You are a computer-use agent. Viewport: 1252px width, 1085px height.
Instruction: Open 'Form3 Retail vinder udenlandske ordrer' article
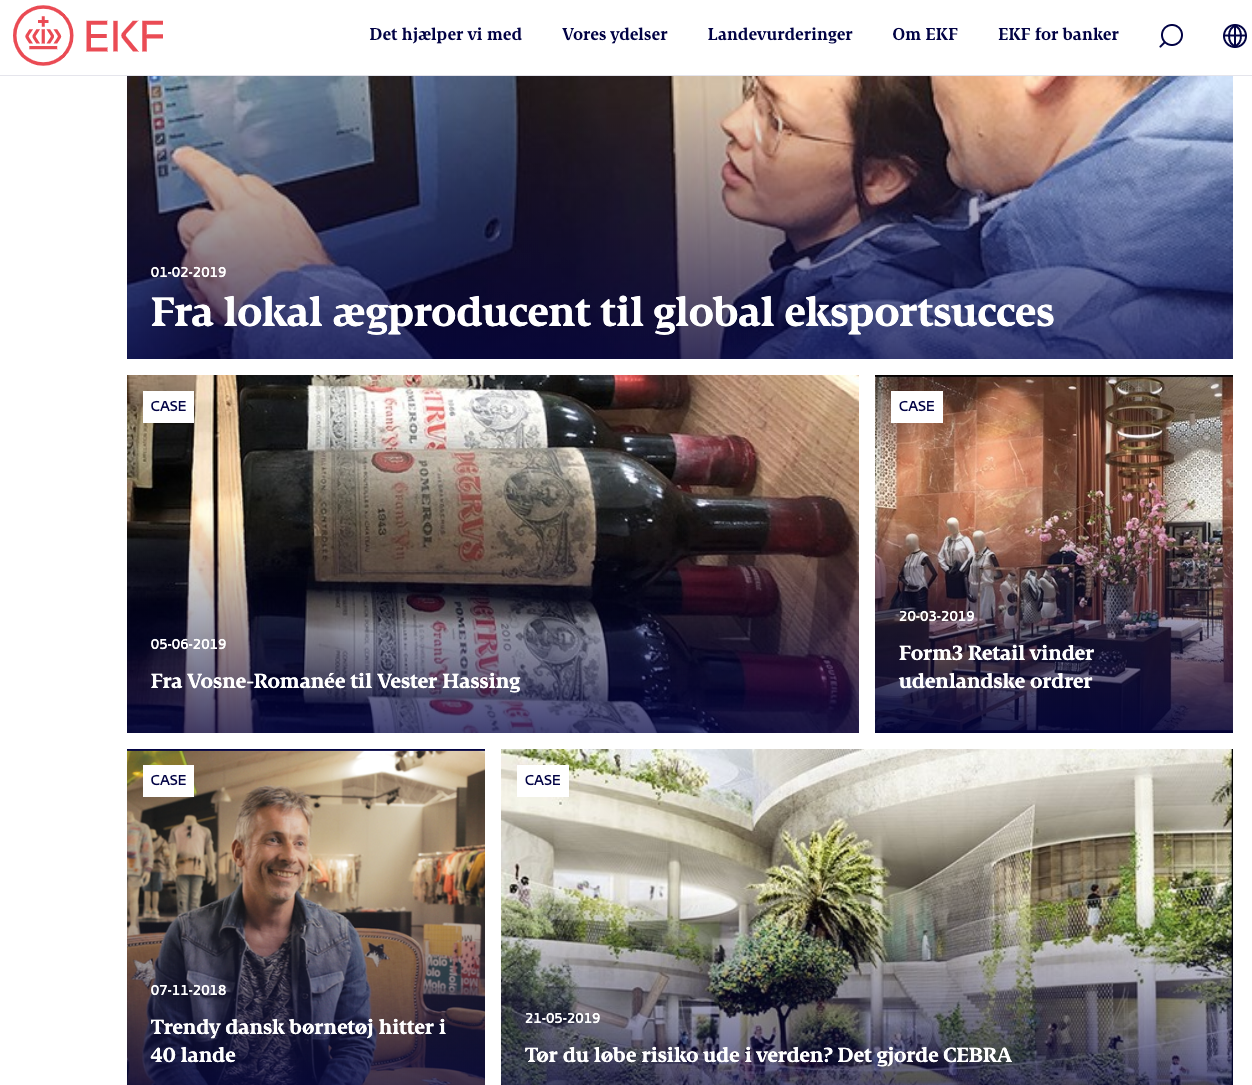click(996, 667)
